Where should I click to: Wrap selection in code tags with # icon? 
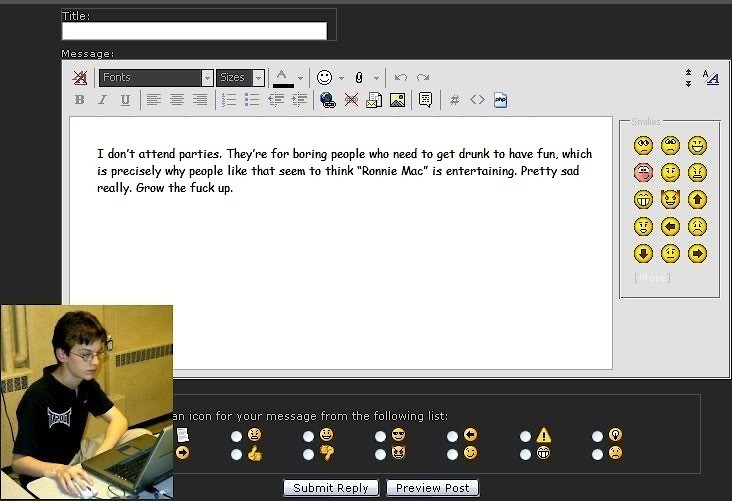coord(454,100)
